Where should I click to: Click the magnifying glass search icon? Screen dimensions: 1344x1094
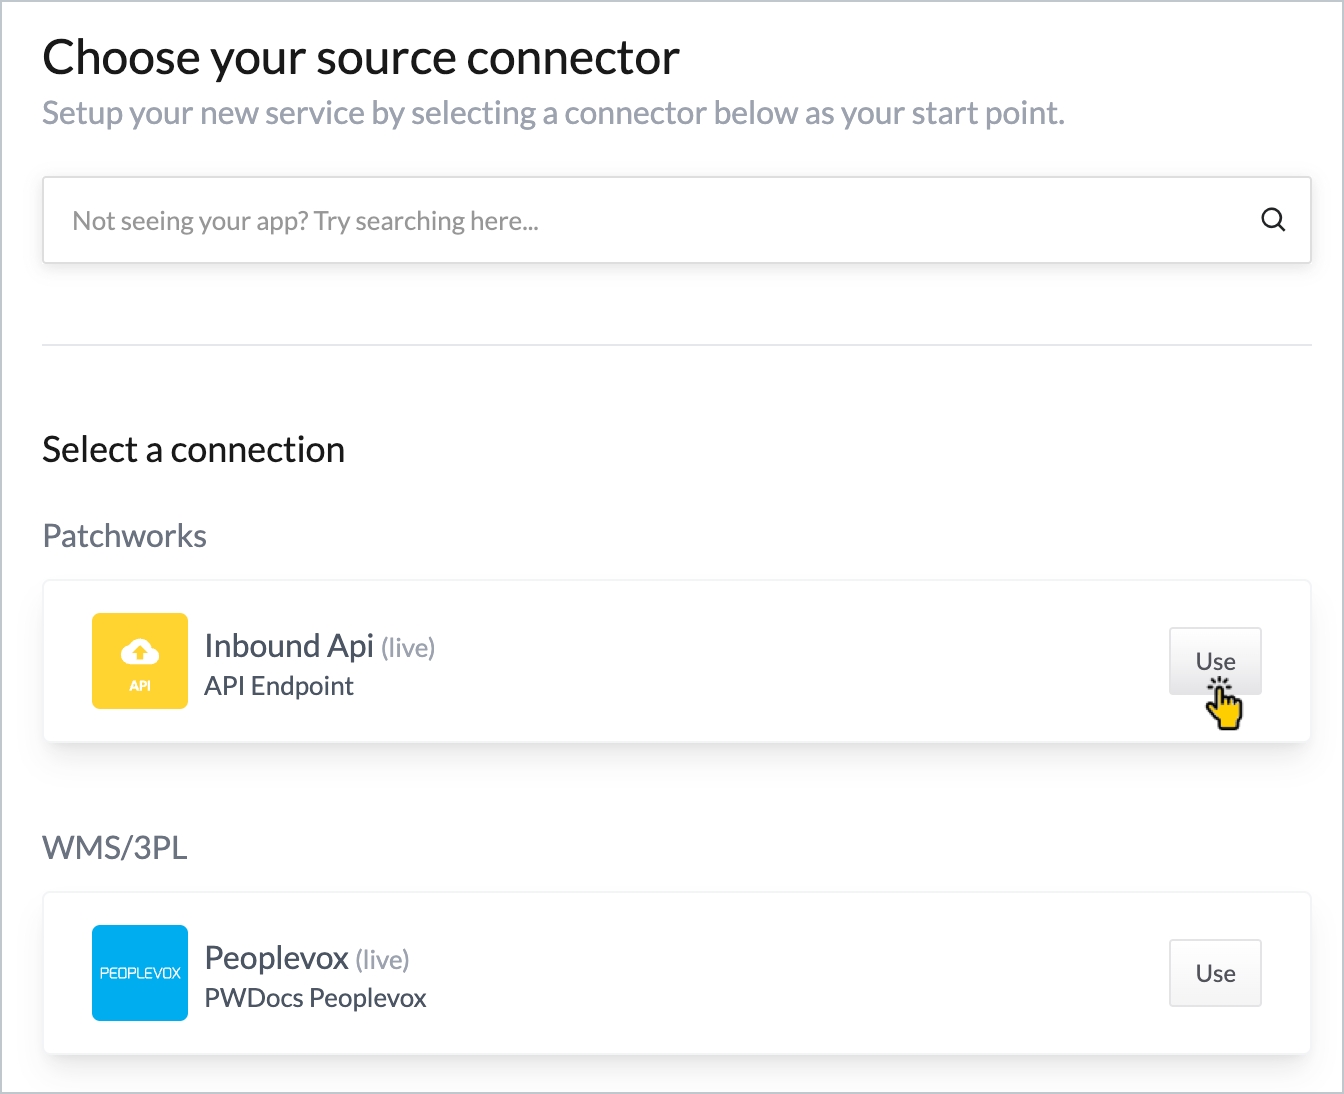tap(1272, 220)
